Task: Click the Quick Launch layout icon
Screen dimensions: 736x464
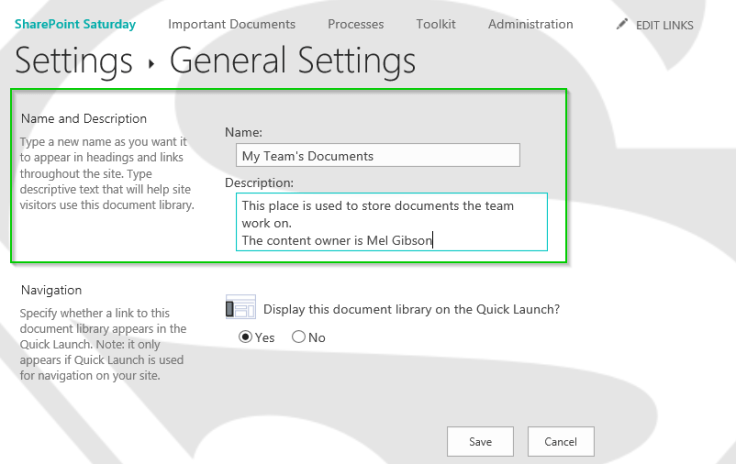Action: tap(241, 308)
